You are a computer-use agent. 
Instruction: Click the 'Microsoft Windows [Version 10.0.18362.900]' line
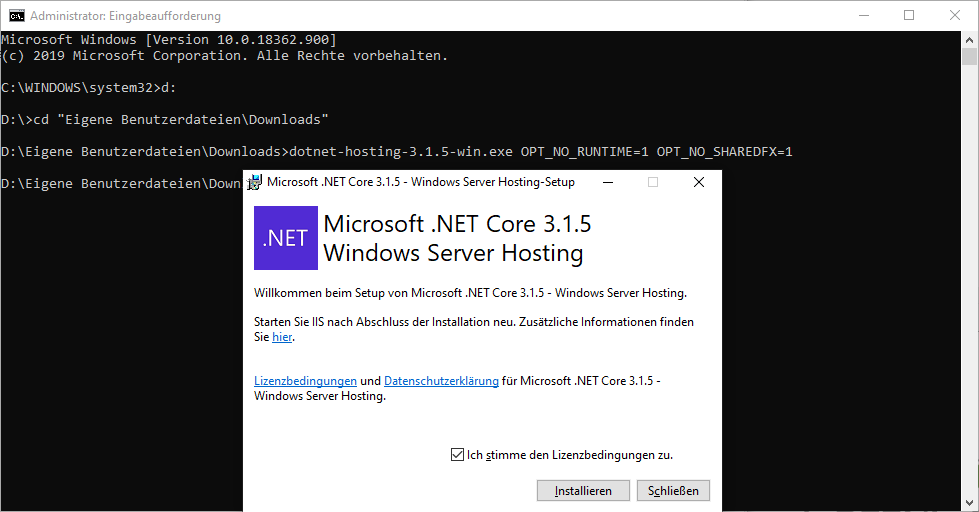click(169, 40)
